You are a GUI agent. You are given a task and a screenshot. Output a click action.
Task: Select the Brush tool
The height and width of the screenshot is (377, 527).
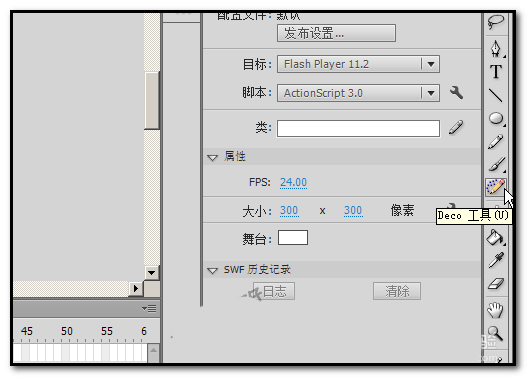click(x=497, y=164)
